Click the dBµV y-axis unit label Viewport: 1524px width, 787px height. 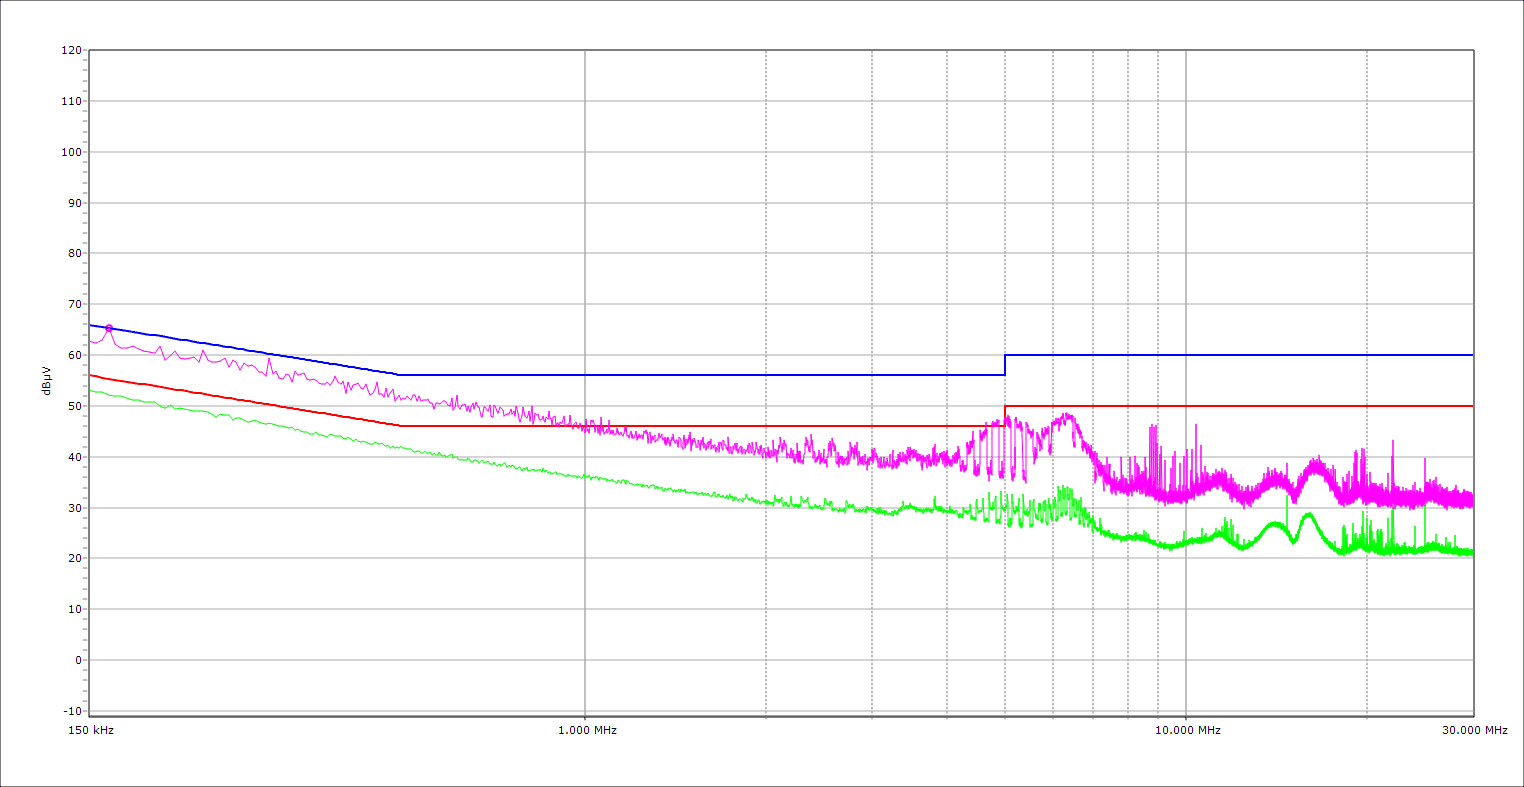click(x=47, y=380)
